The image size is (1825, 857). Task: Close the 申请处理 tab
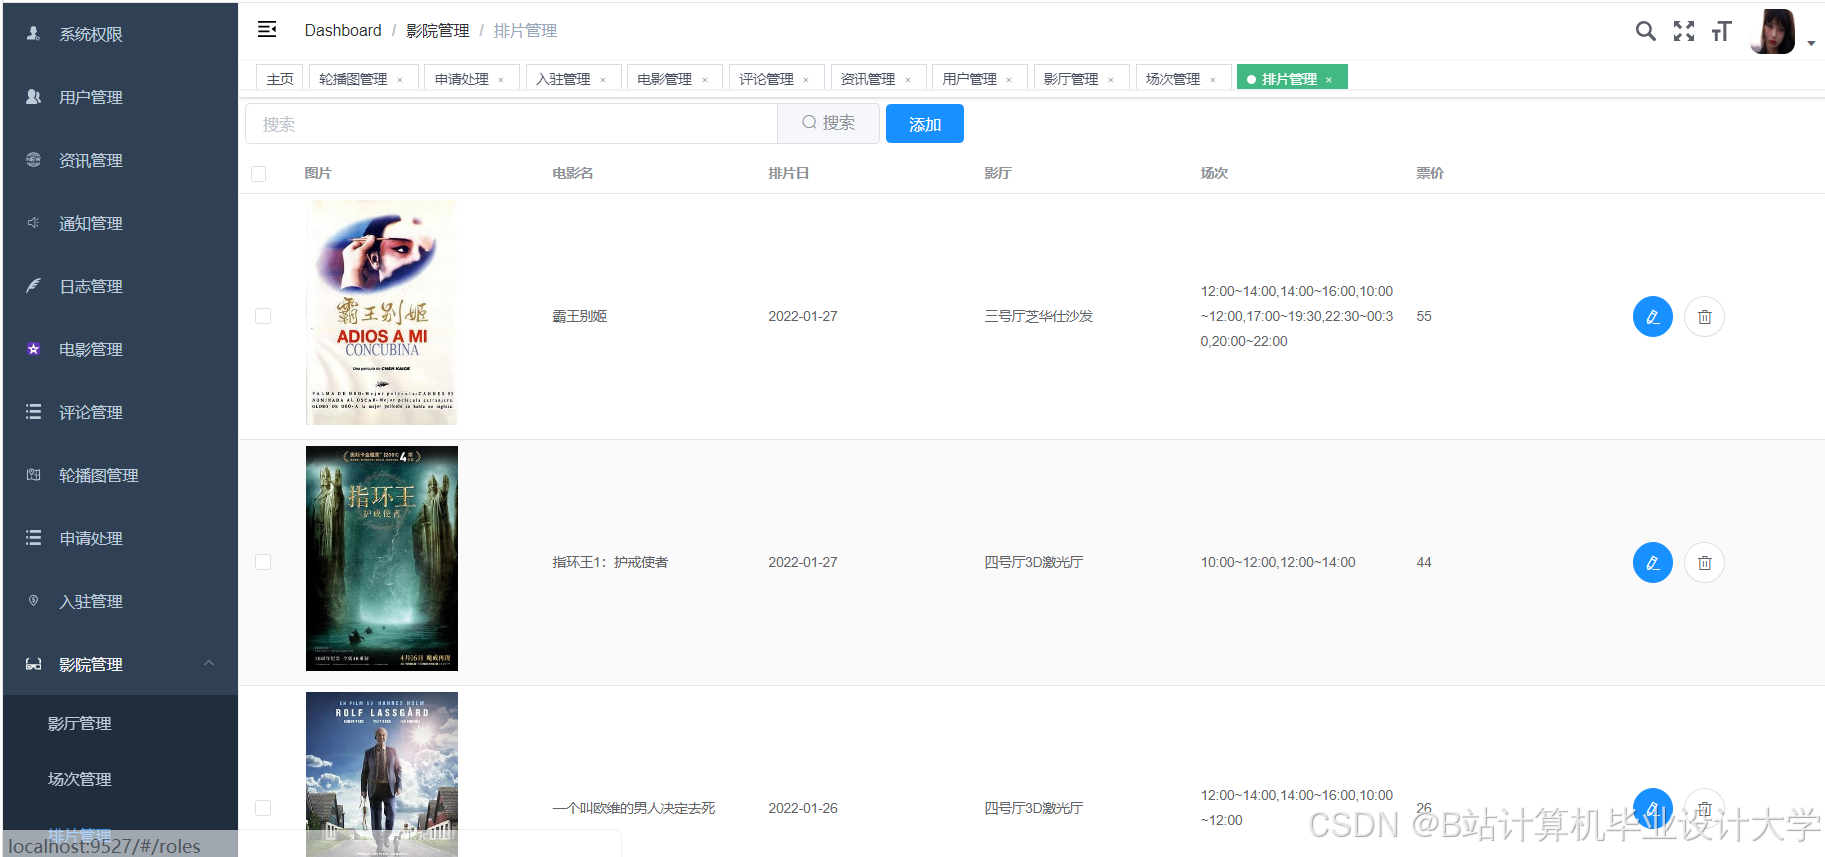click(x=501, y=80)
